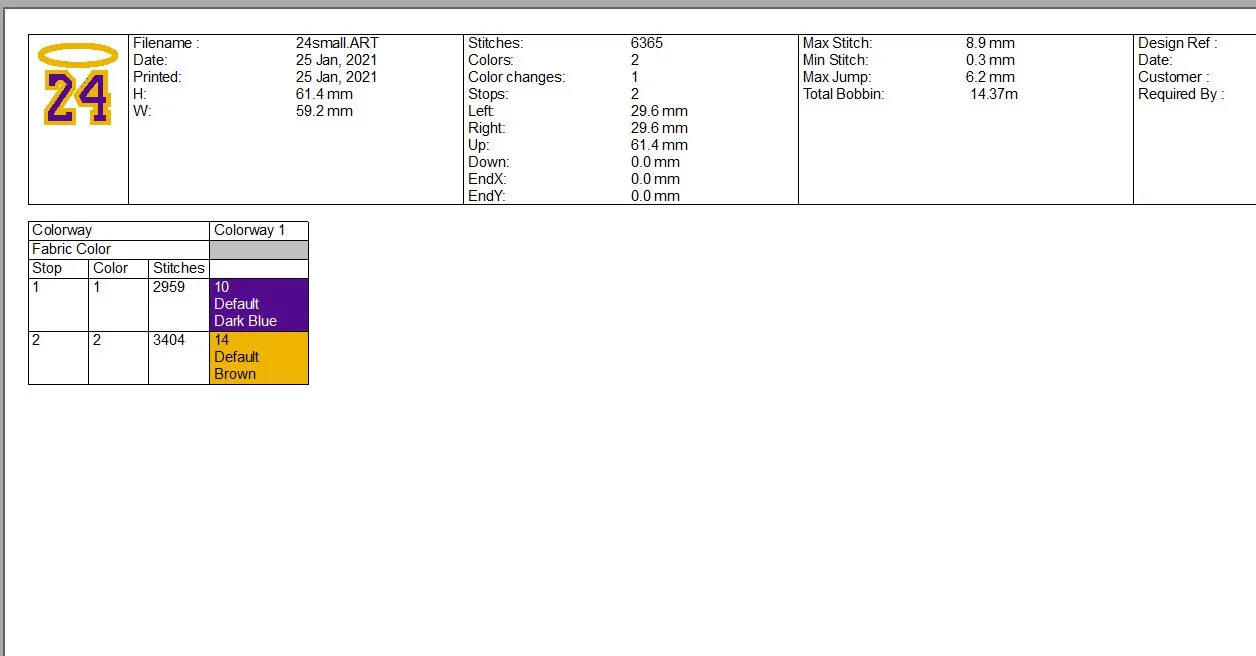Click the 'Max Stitch:' label

coord(837,43)
